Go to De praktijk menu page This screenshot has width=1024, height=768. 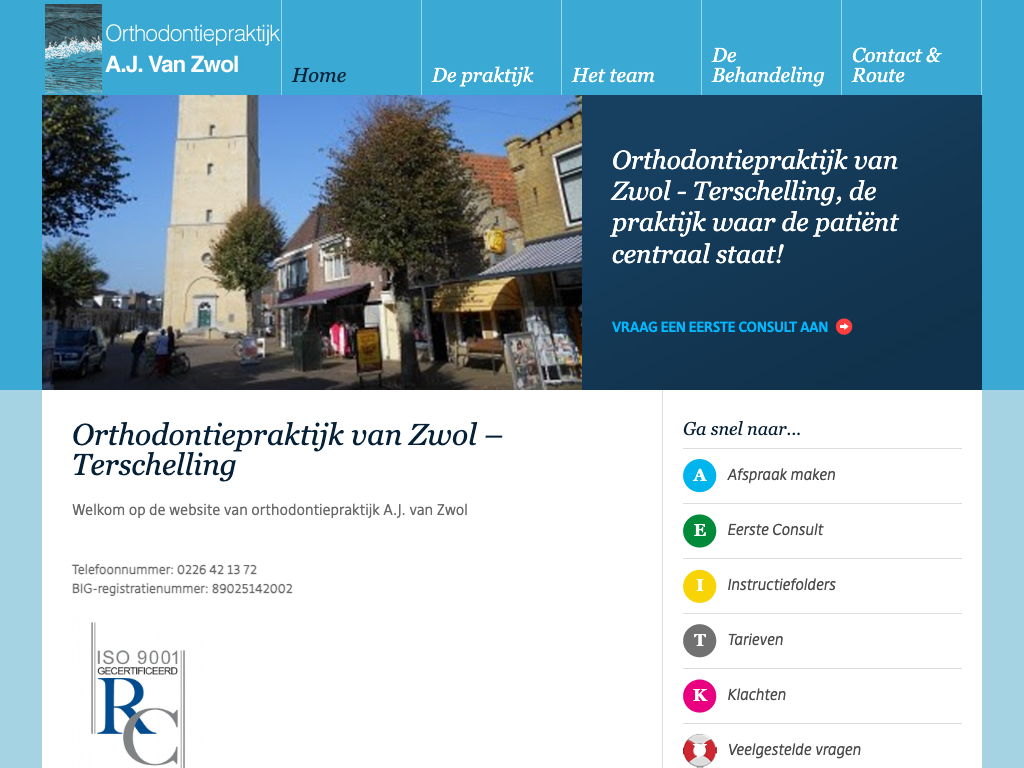click(x=482, y=76)
